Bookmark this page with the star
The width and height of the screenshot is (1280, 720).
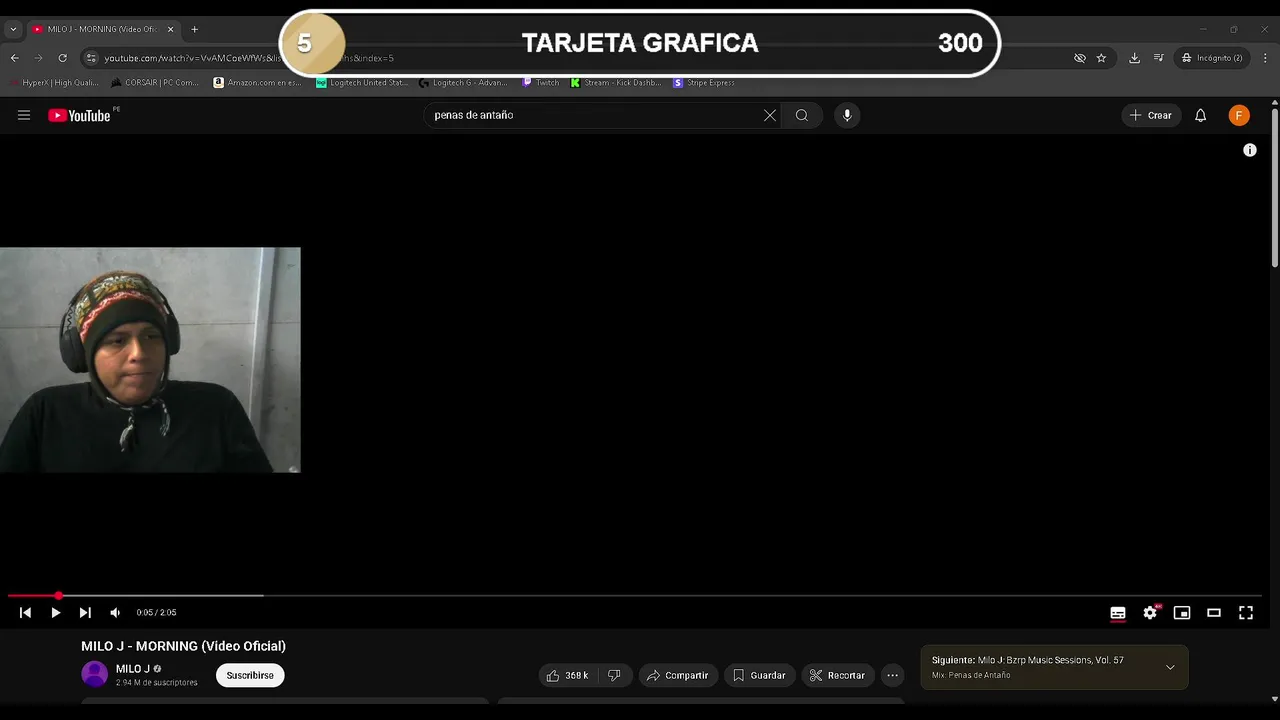[1102, 58]
